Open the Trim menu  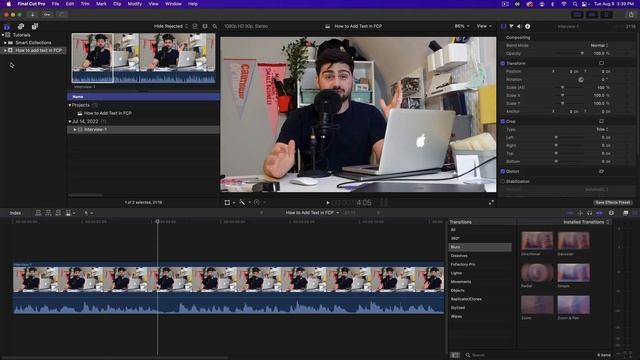coord(85,4)
